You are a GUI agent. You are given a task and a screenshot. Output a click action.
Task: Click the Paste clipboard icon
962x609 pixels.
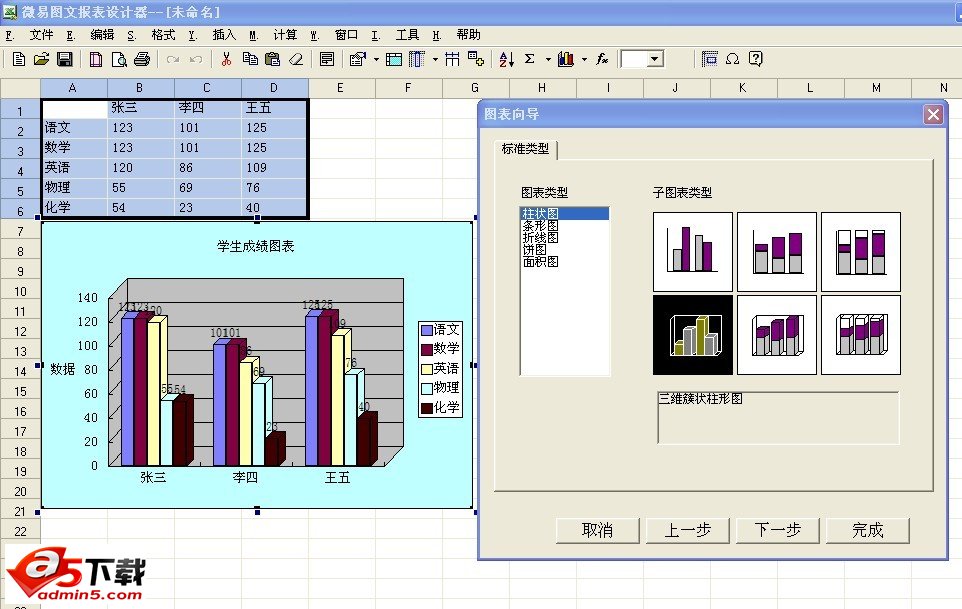coord(272,60)
